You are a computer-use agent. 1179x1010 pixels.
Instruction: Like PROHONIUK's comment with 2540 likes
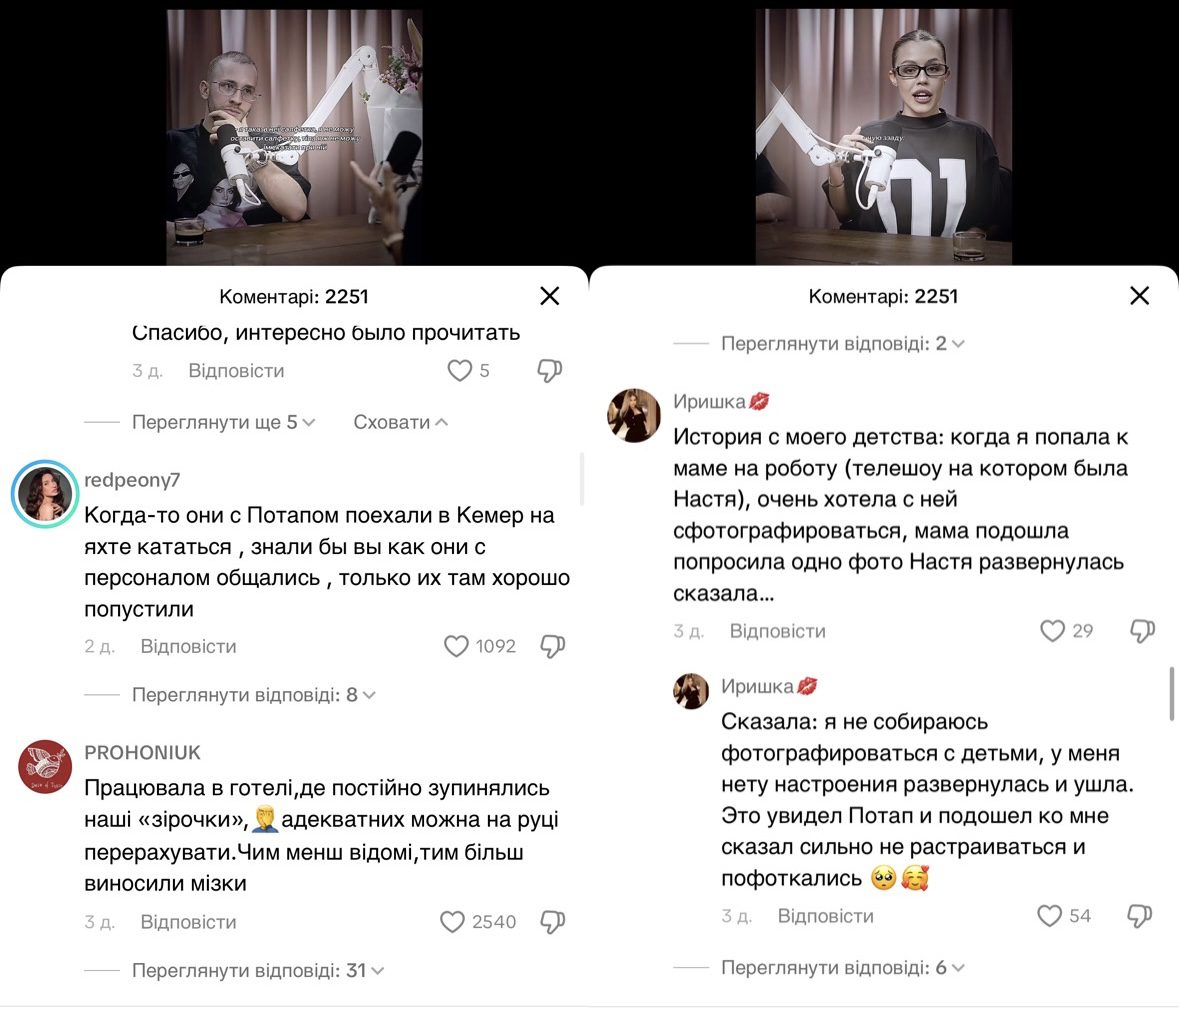click(x=452, y=922)
